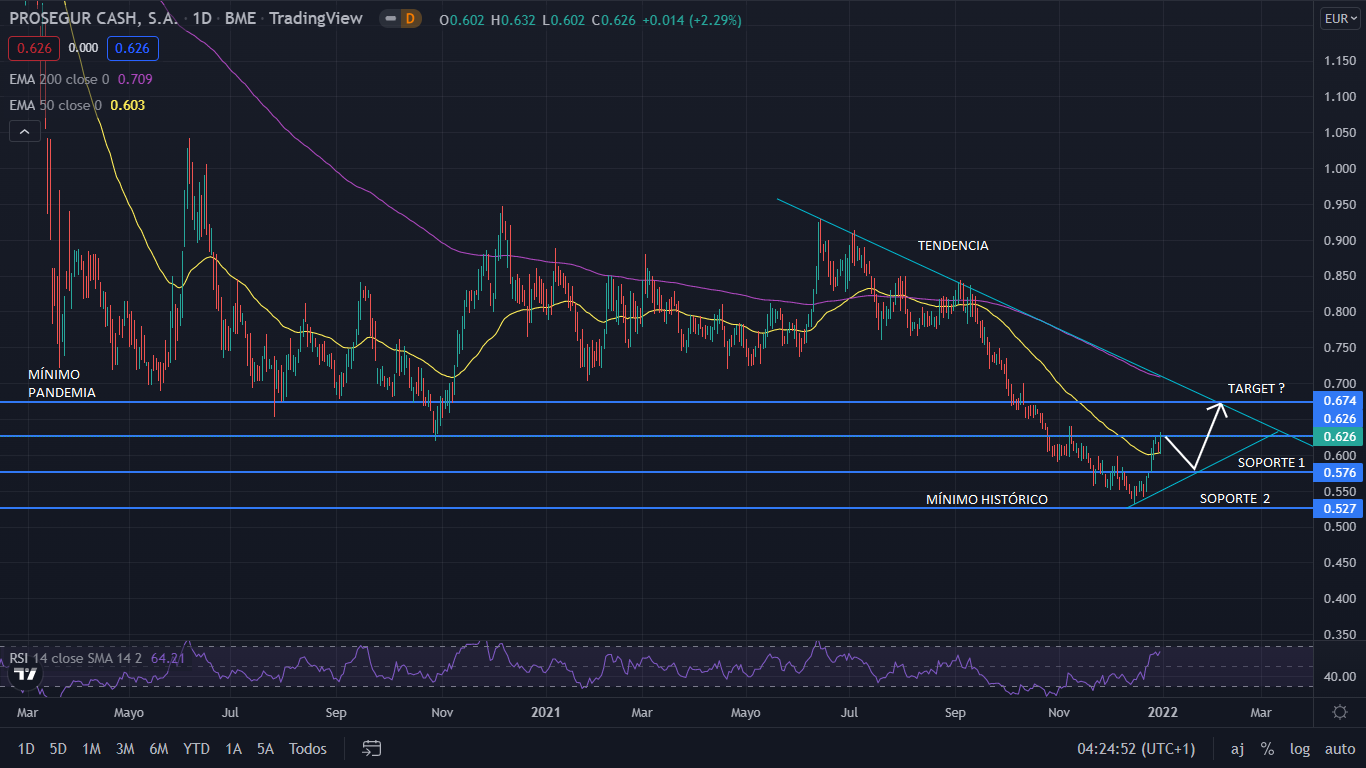Click the TradingView logo icon
1366x768 pixels.
pos(26,674)
